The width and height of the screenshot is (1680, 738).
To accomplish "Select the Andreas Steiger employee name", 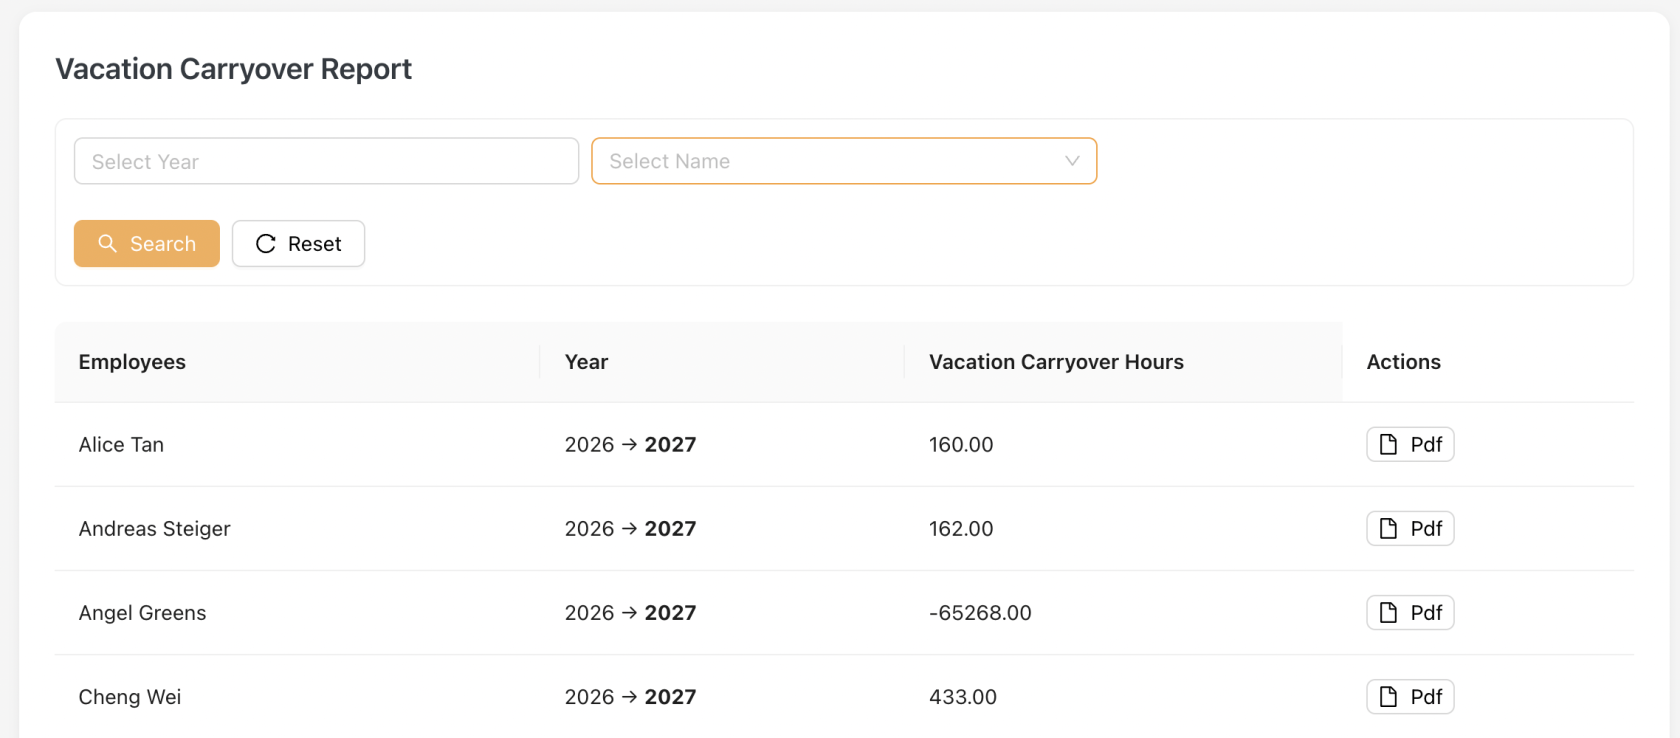I will coord(154,529).
